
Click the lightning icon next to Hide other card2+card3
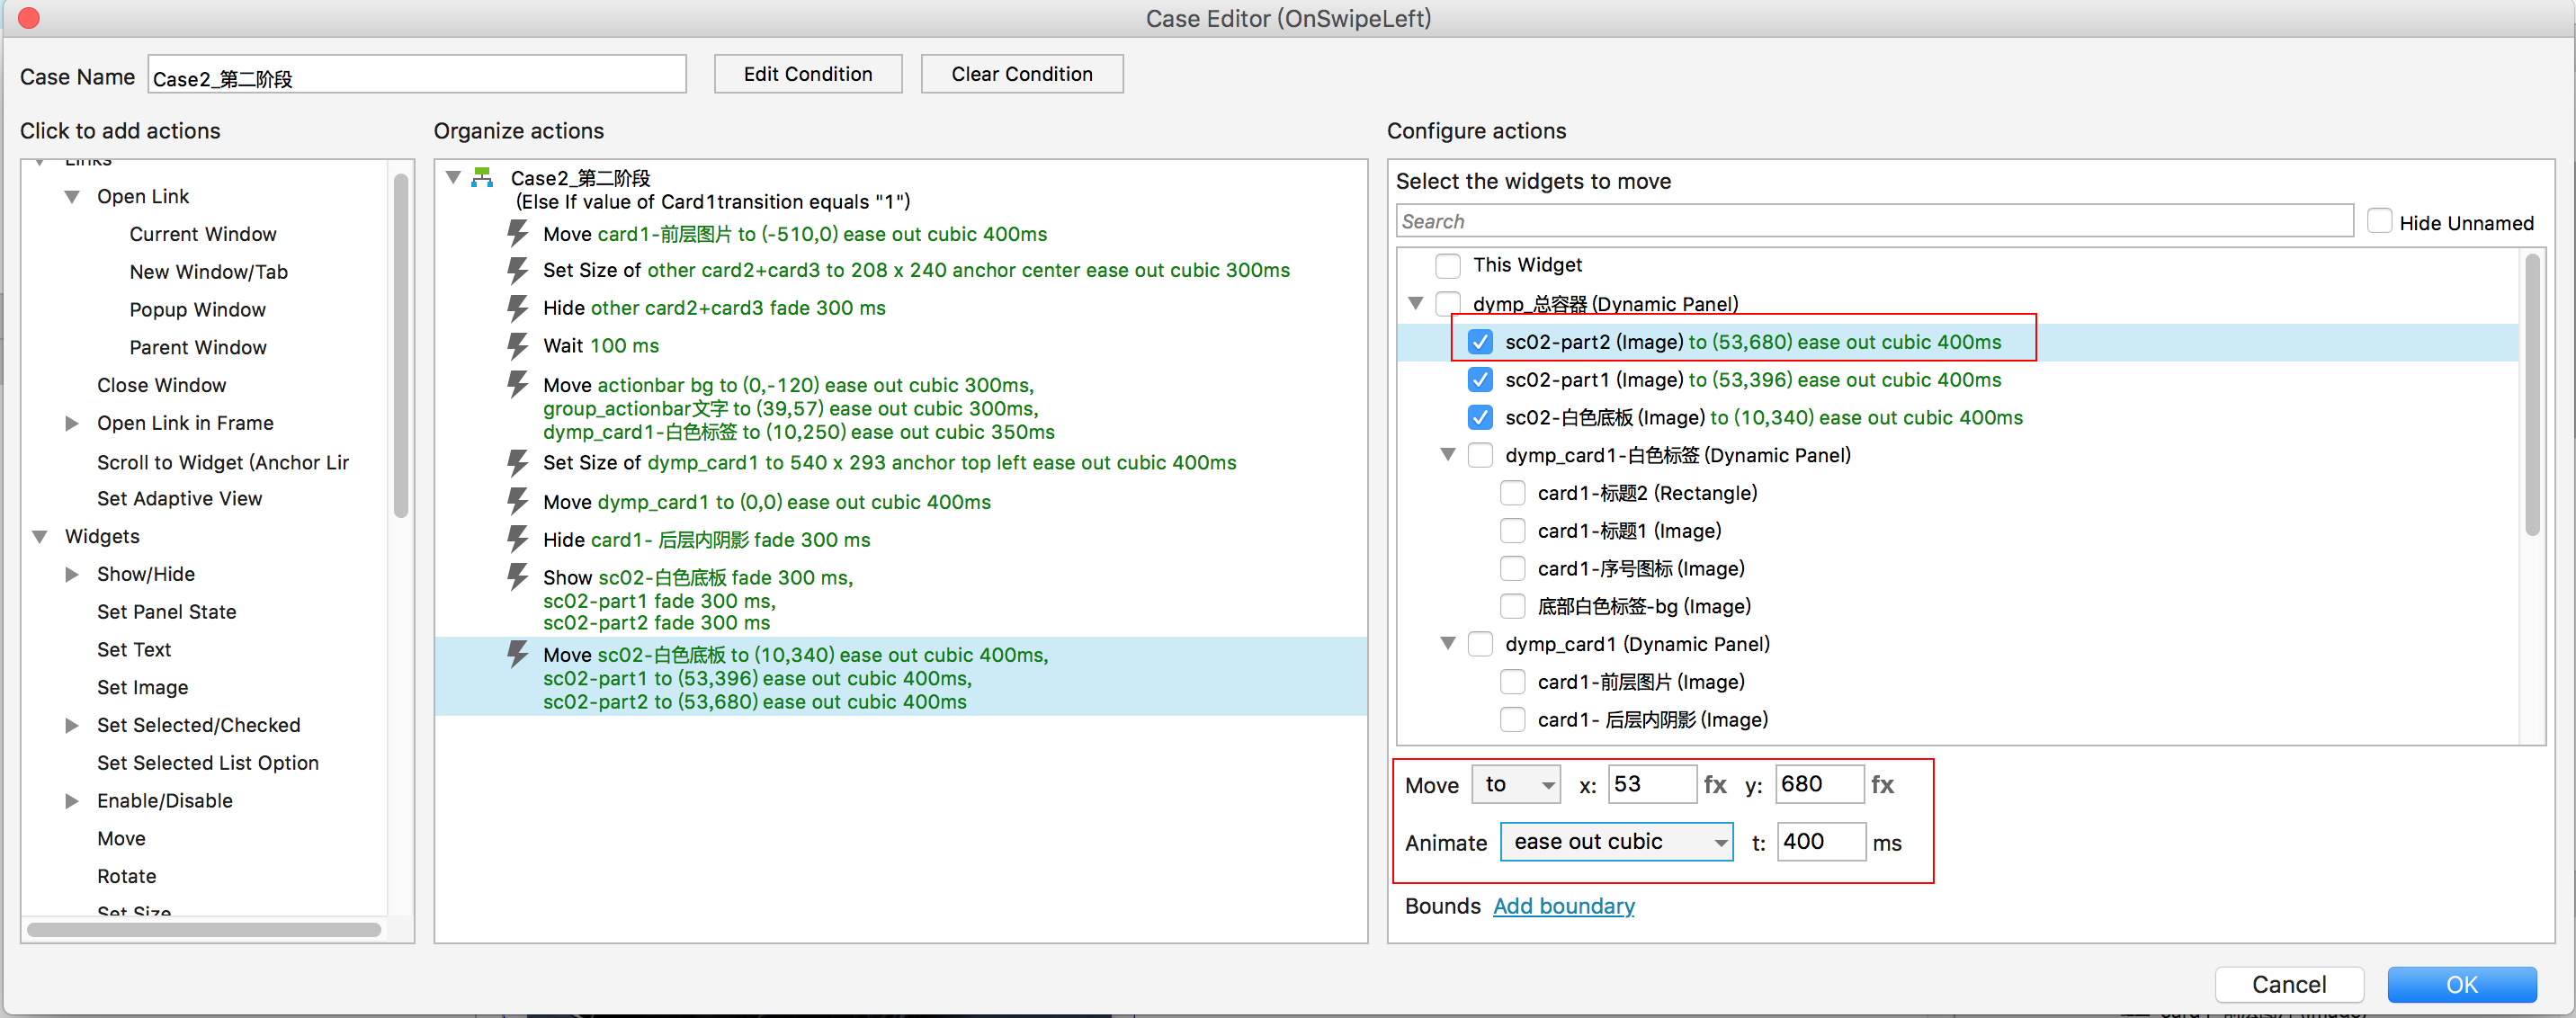tap(517, 308)
